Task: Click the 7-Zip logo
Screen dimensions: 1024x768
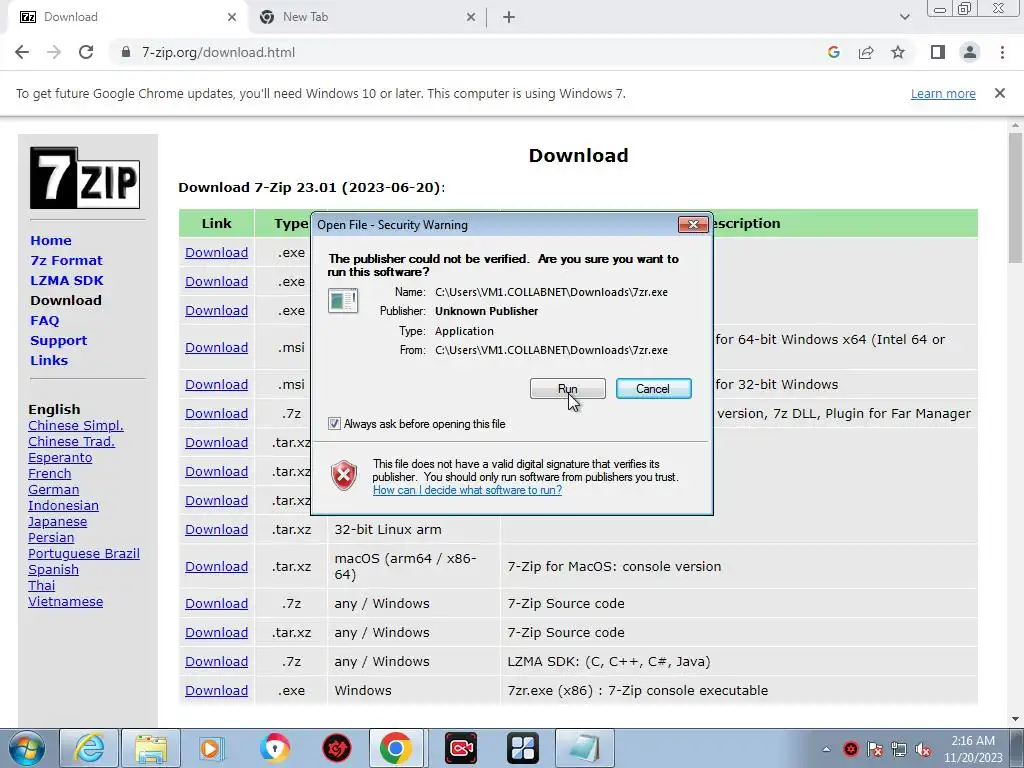Action: (x=85, y=178)
